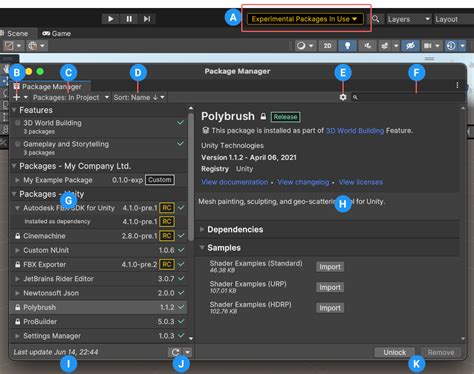Image resolution: width=474 pixels, height=374 pixels.
Task: Collapse the Features section
Action: tap(14, 110)
